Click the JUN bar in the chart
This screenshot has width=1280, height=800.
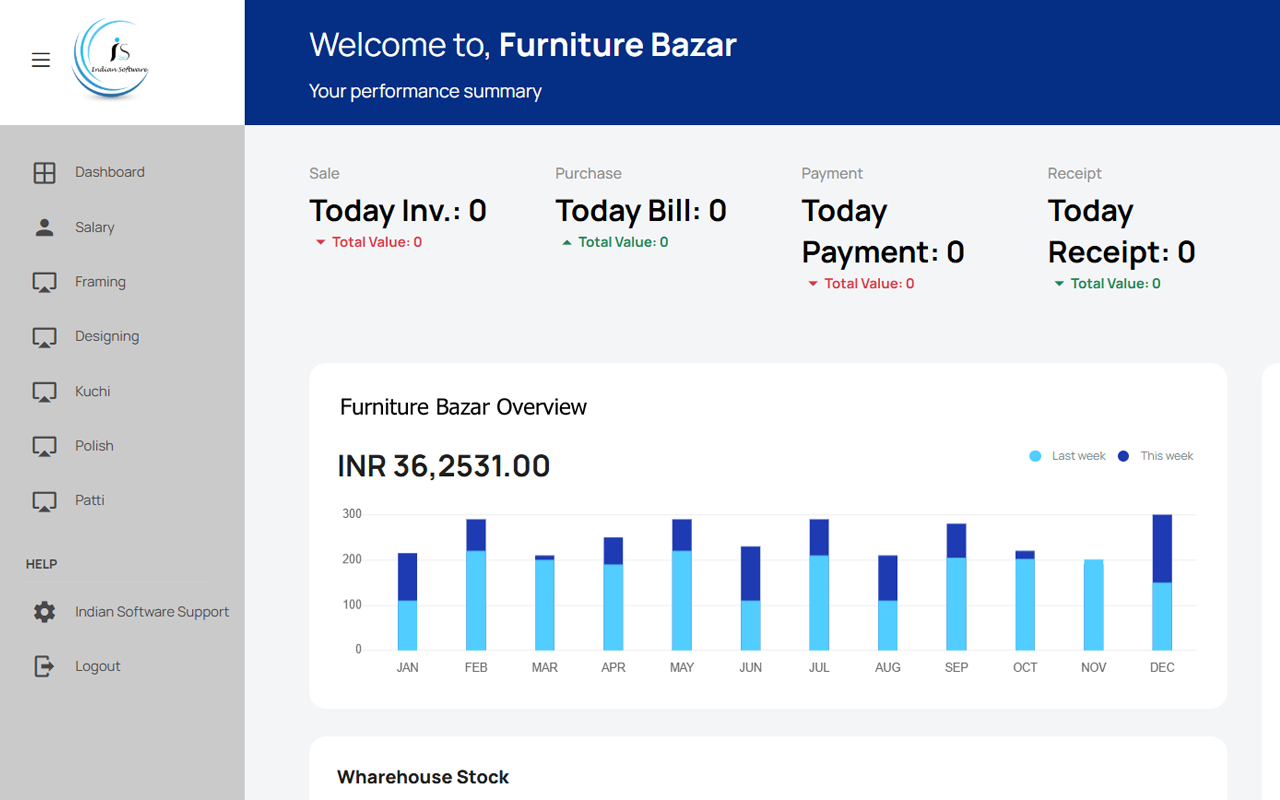(x=750, y=598)
